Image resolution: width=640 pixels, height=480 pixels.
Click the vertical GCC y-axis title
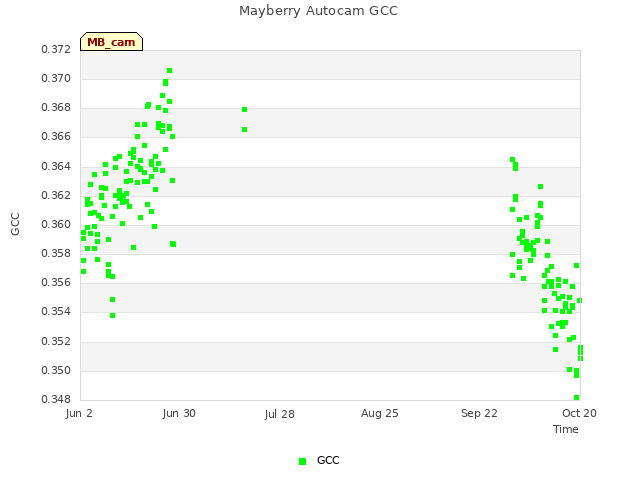[x=15, y=224]
